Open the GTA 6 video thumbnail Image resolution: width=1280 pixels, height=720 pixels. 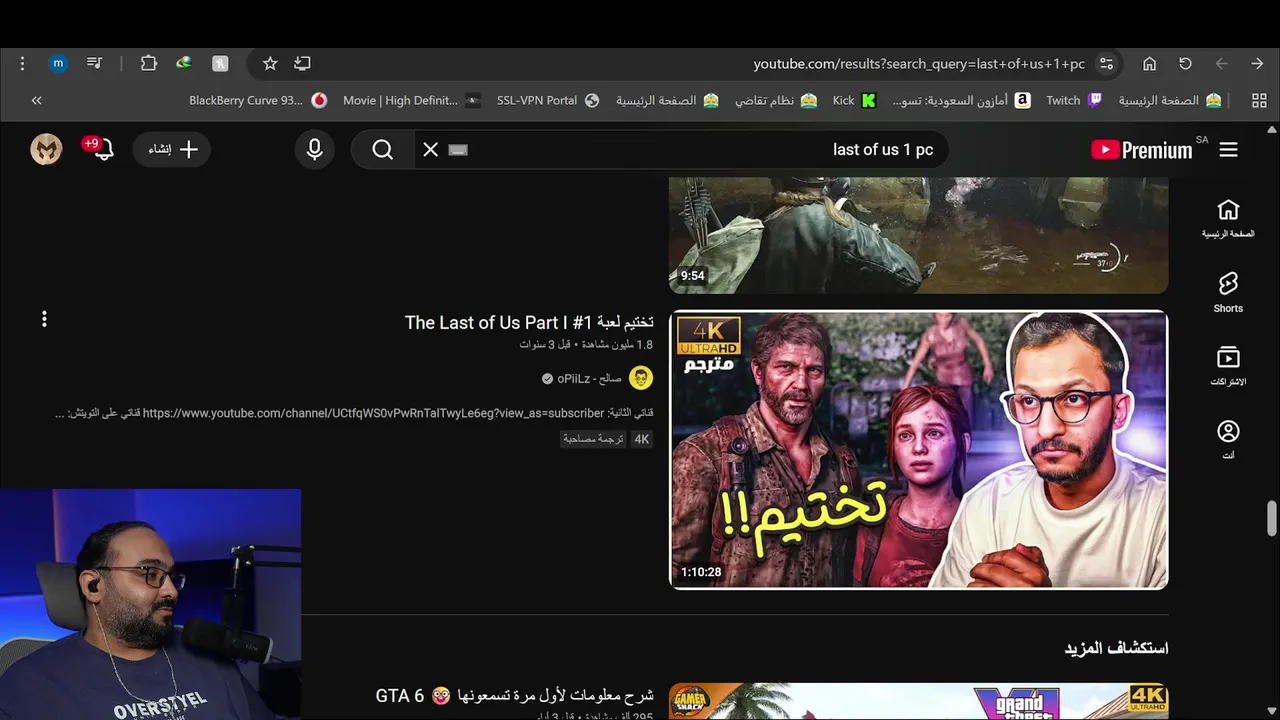[918, 701]
